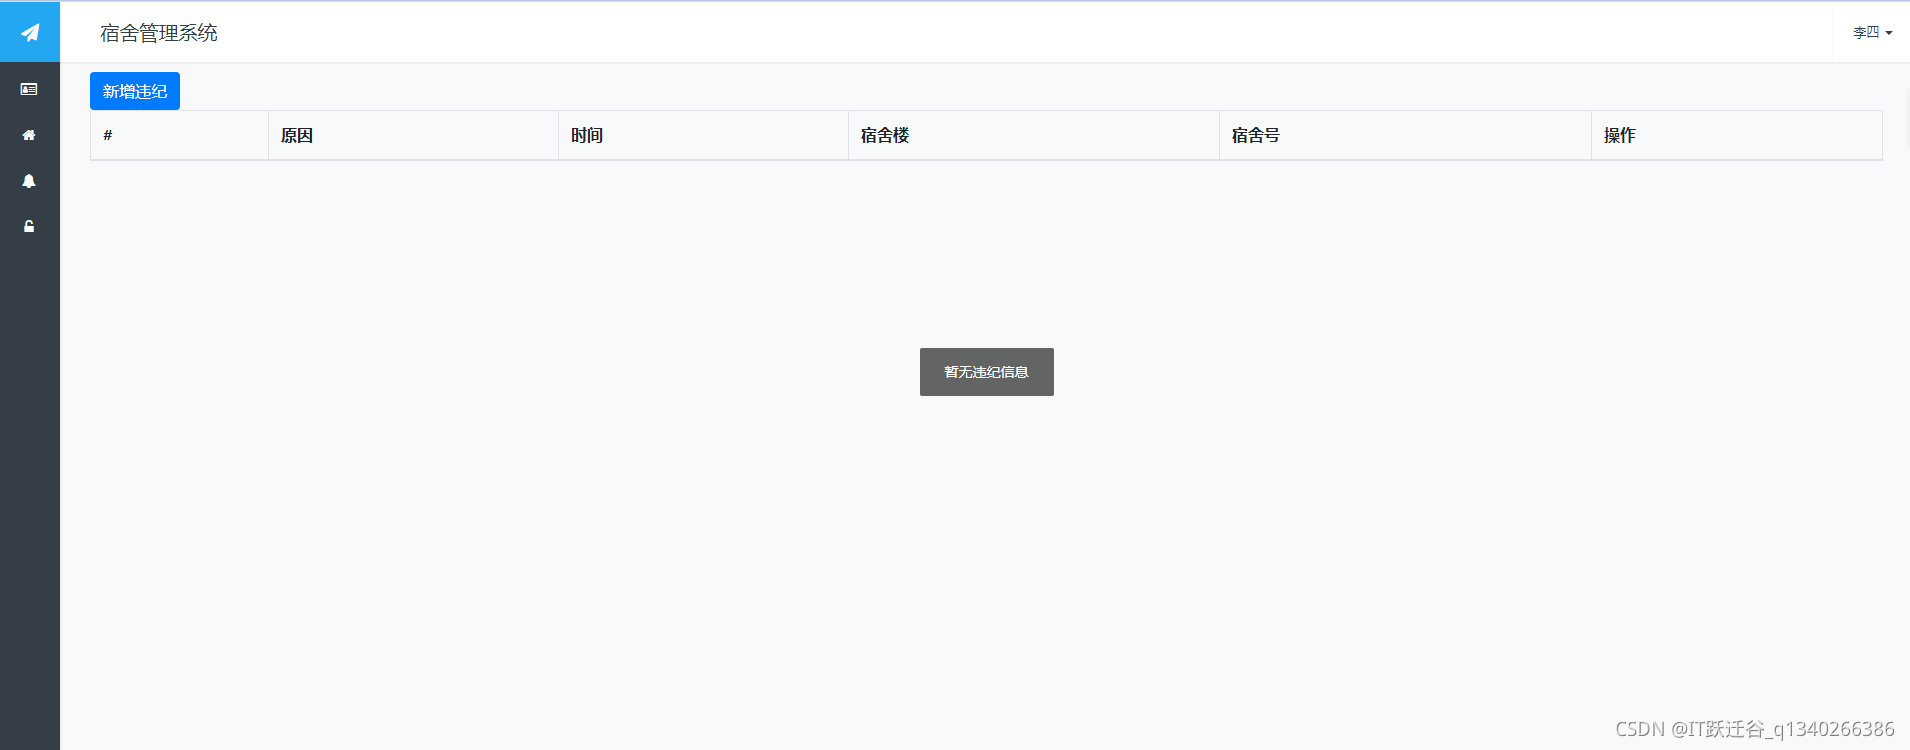Viewport: 1910px width, 750px height.
Task: Open the ID card sidebar icon
Action: pos(29,90)
